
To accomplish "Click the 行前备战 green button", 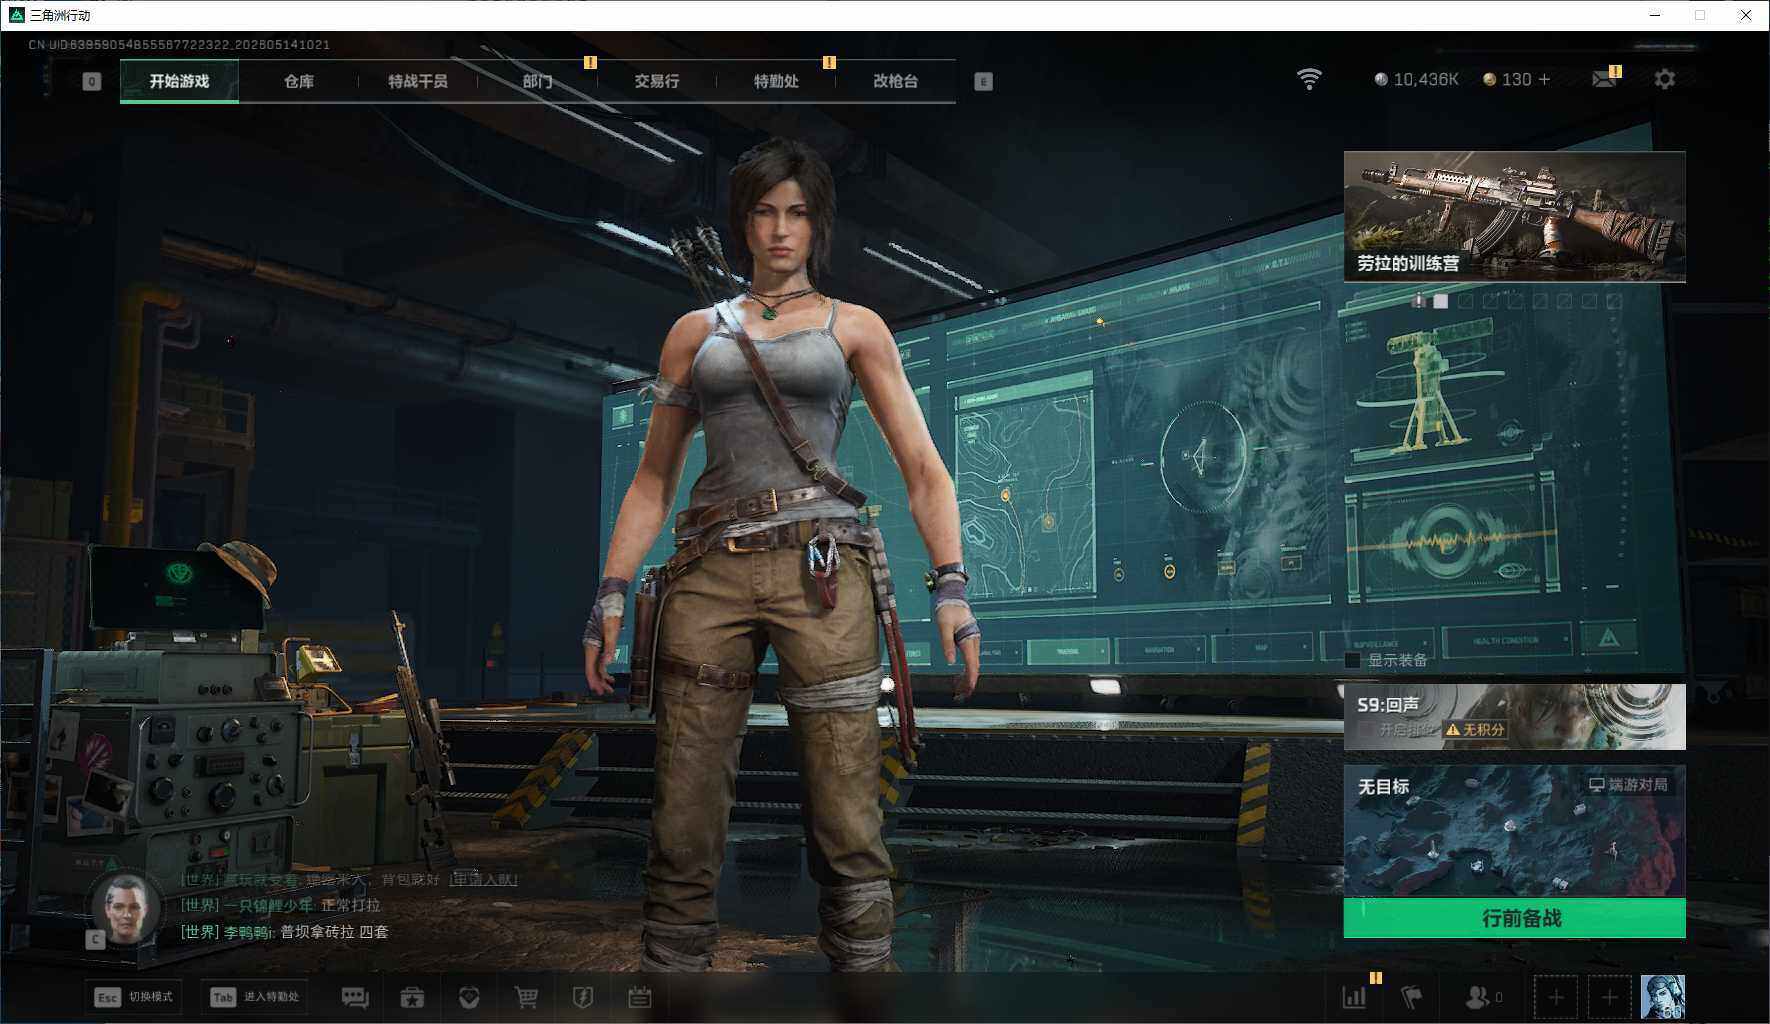I will (x=1514, y=918).
